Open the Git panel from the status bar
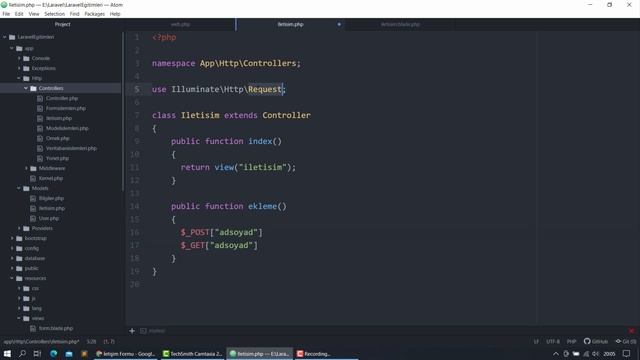 (x=626, y=342)
